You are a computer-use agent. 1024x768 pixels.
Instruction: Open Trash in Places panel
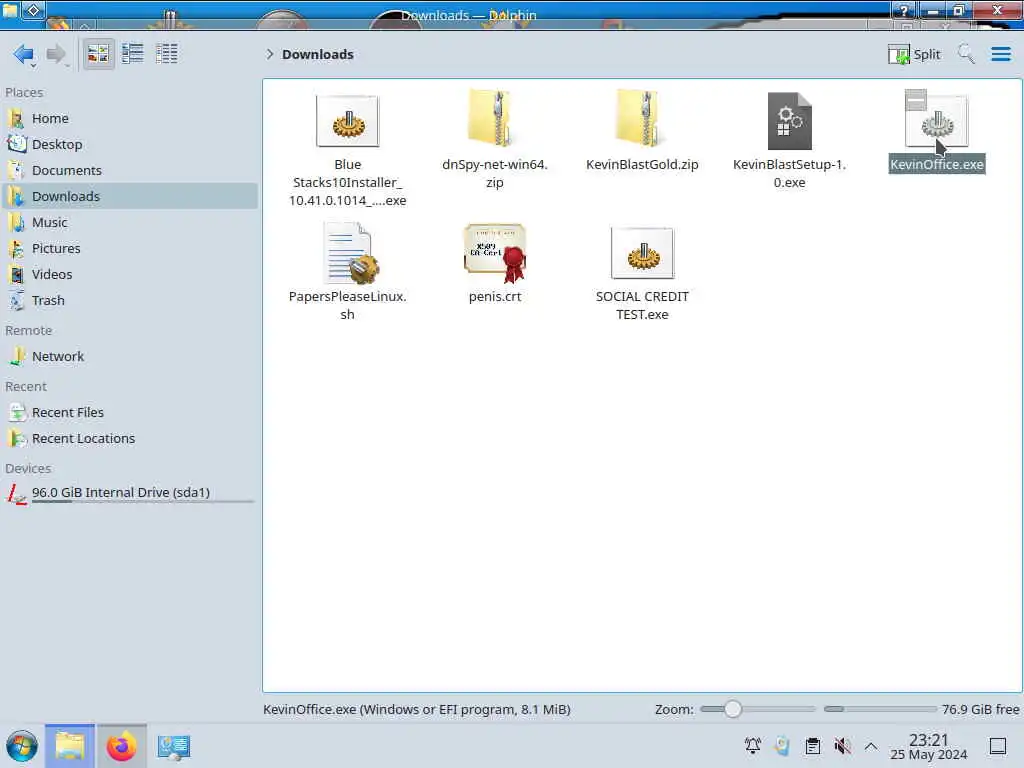pos(129,301)
